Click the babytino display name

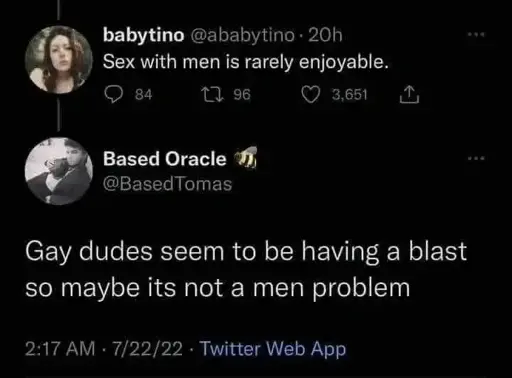(x=143, y=35)
